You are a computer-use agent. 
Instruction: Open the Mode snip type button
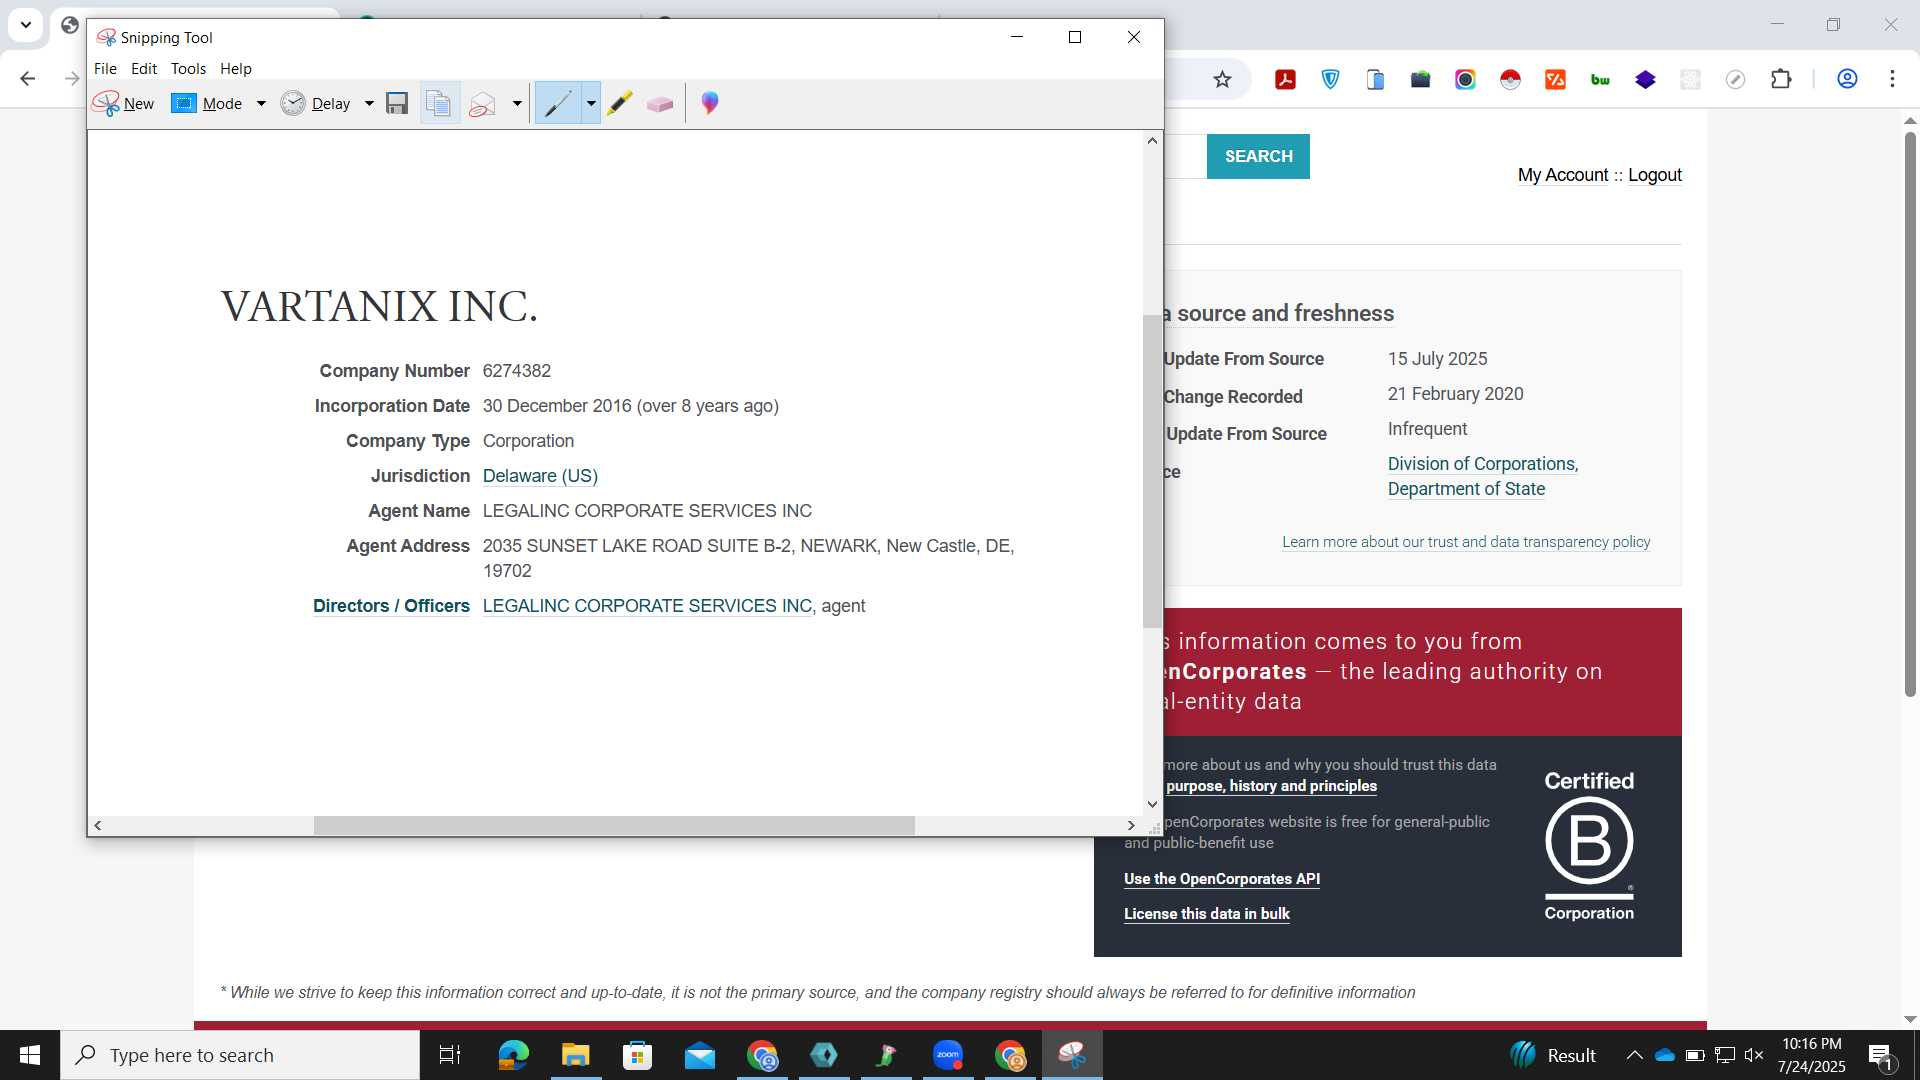pyautogui.click(x=207, y=103)
